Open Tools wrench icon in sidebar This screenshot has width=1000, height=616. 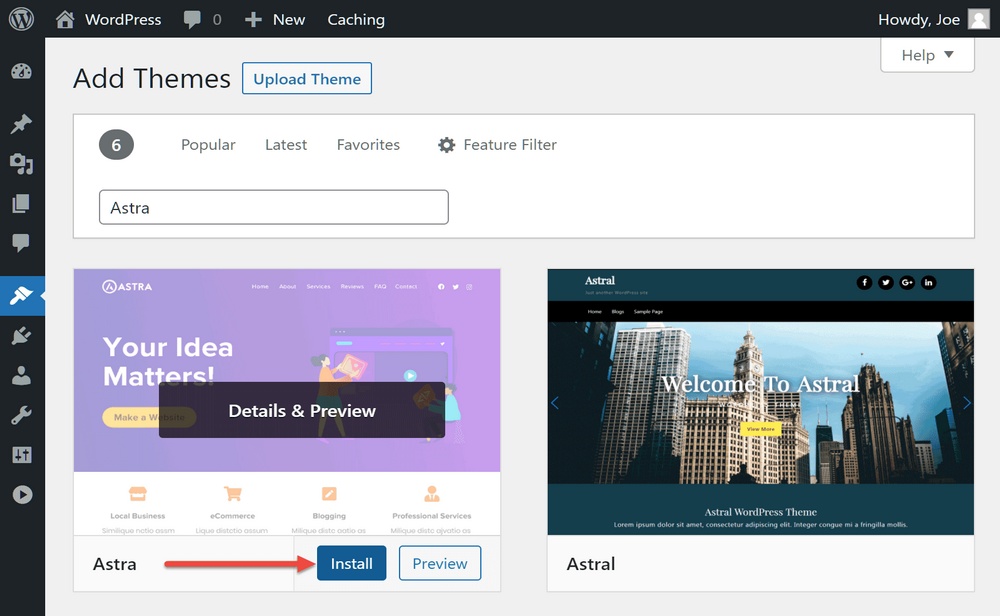pos(22,416)
